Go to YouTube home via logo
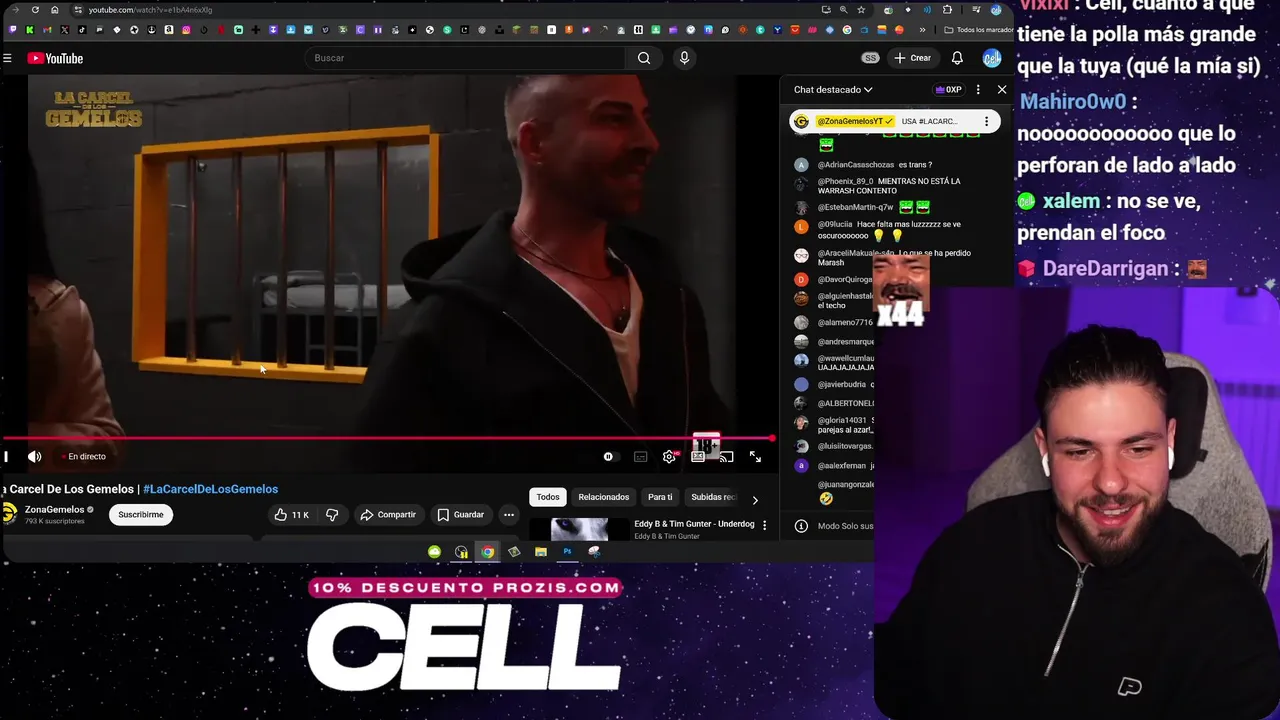Viewport: 1280px width, 720px height. click(55, 58)
